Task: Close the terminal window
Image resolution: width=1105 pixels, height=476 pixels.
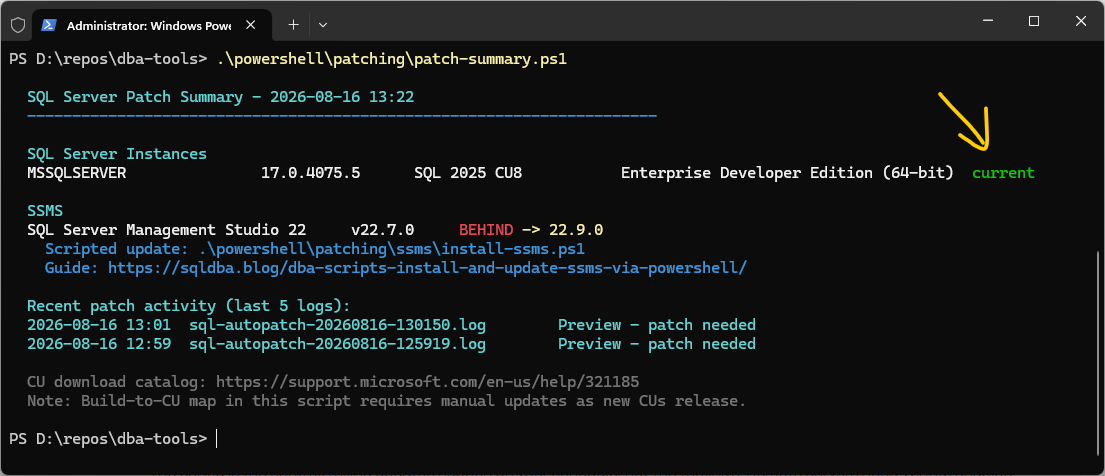Action: (x=1080, y=21)
